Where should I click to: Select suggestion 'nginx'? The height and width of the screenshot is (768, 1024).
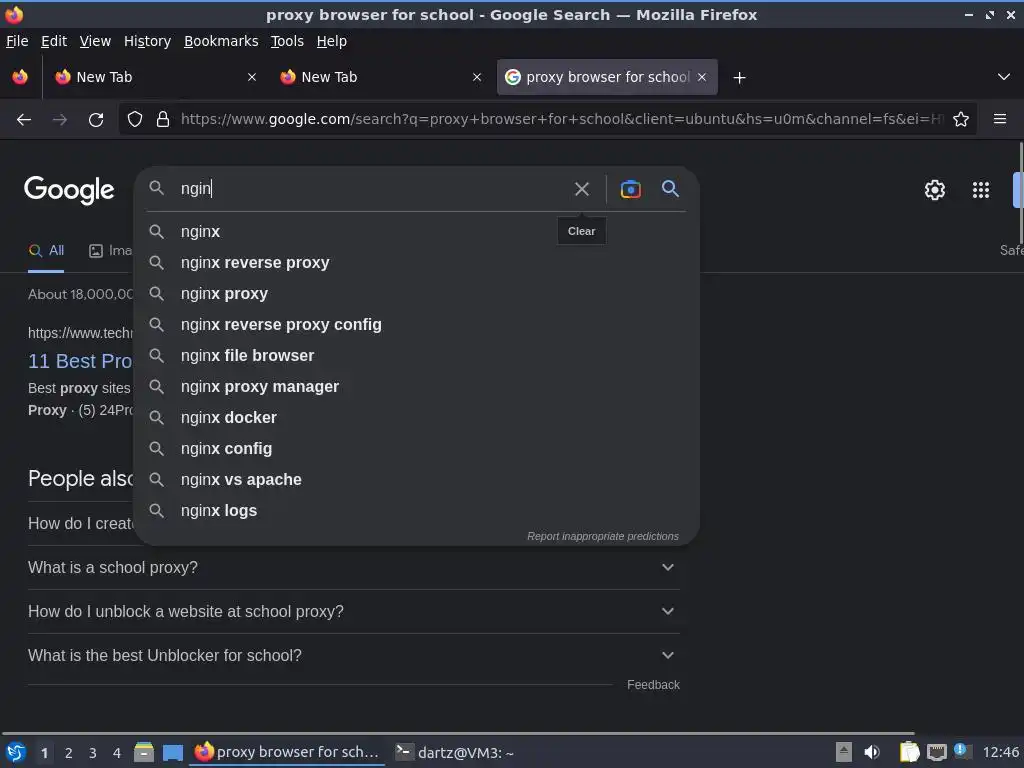tap(416, 232)
